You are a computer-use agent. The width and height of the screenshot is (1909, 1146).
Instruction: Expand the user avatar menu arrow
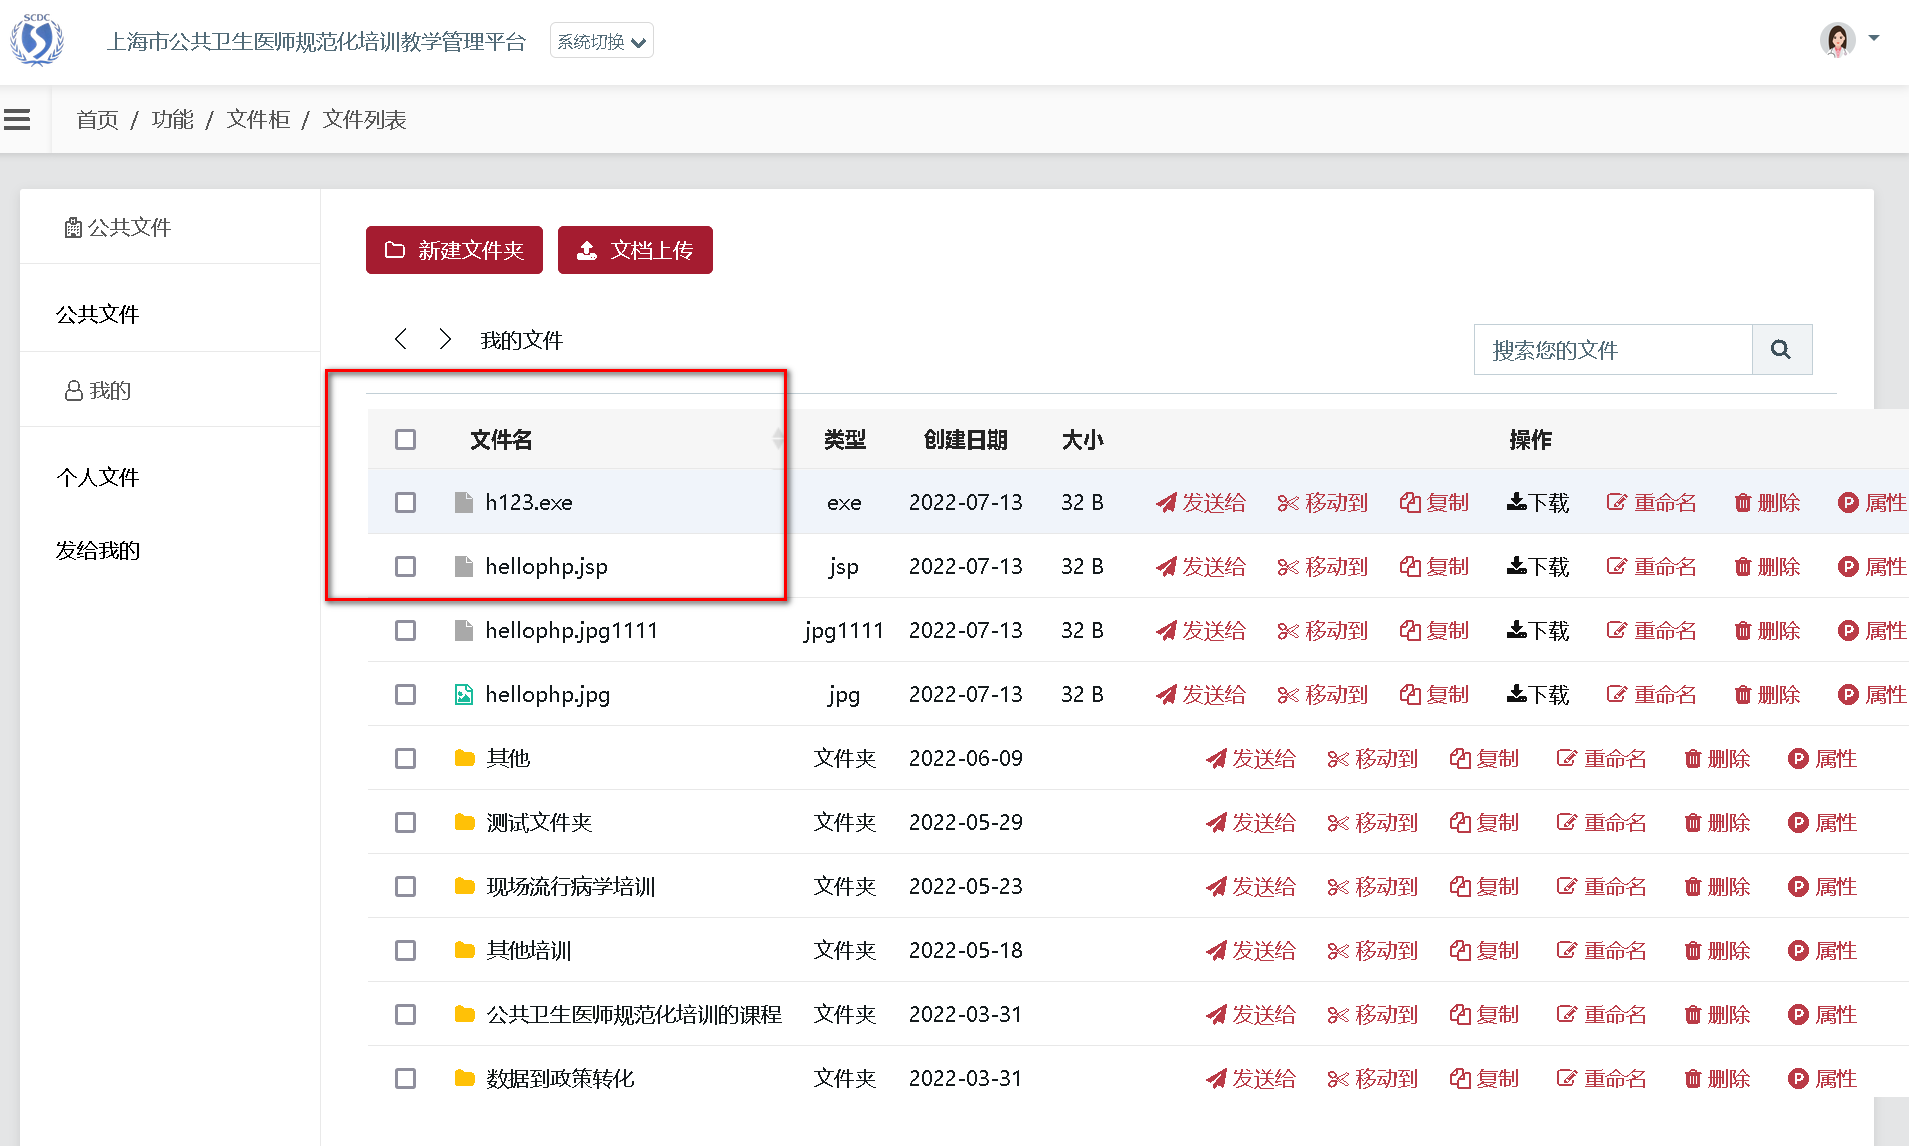point(1874,39)
